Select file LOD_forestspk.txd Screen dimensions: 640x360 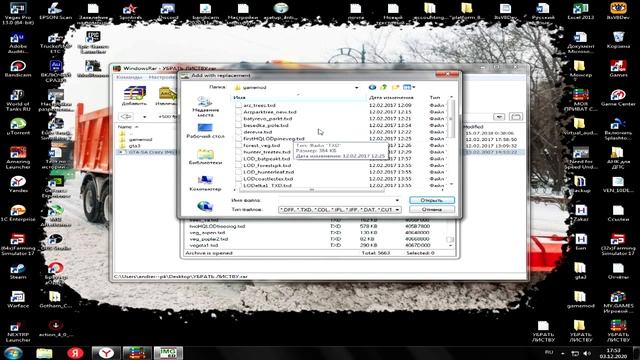(267, 166)
